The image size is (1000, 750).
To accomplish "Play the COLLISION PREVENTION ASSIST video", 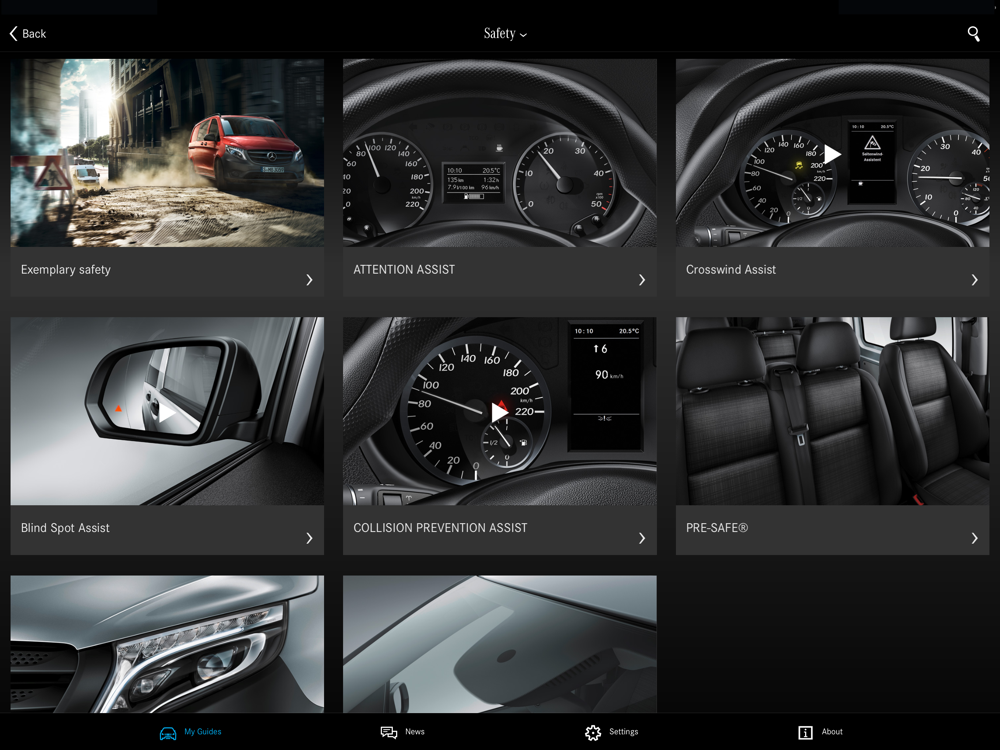I will tap(499, 412).
